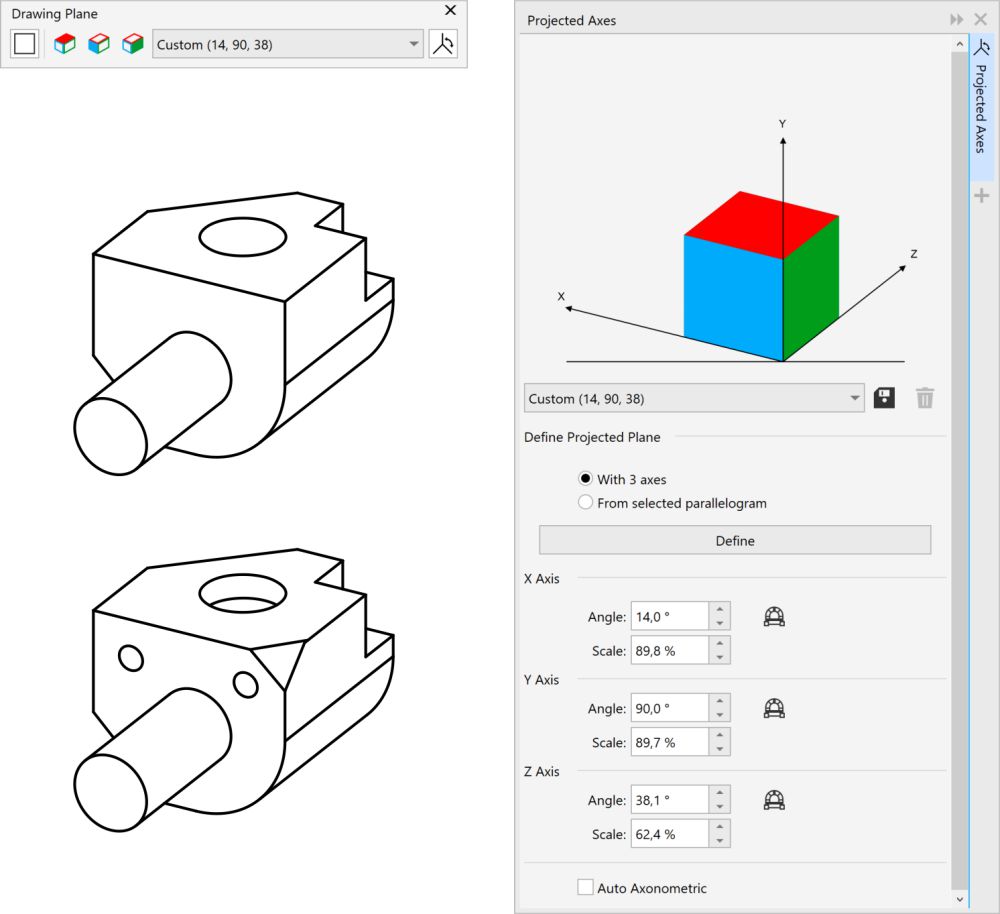This screenshot has height=914, width=1000.
Task: Select 'From selected parallelogram' radio option
Action: point(585,503)
